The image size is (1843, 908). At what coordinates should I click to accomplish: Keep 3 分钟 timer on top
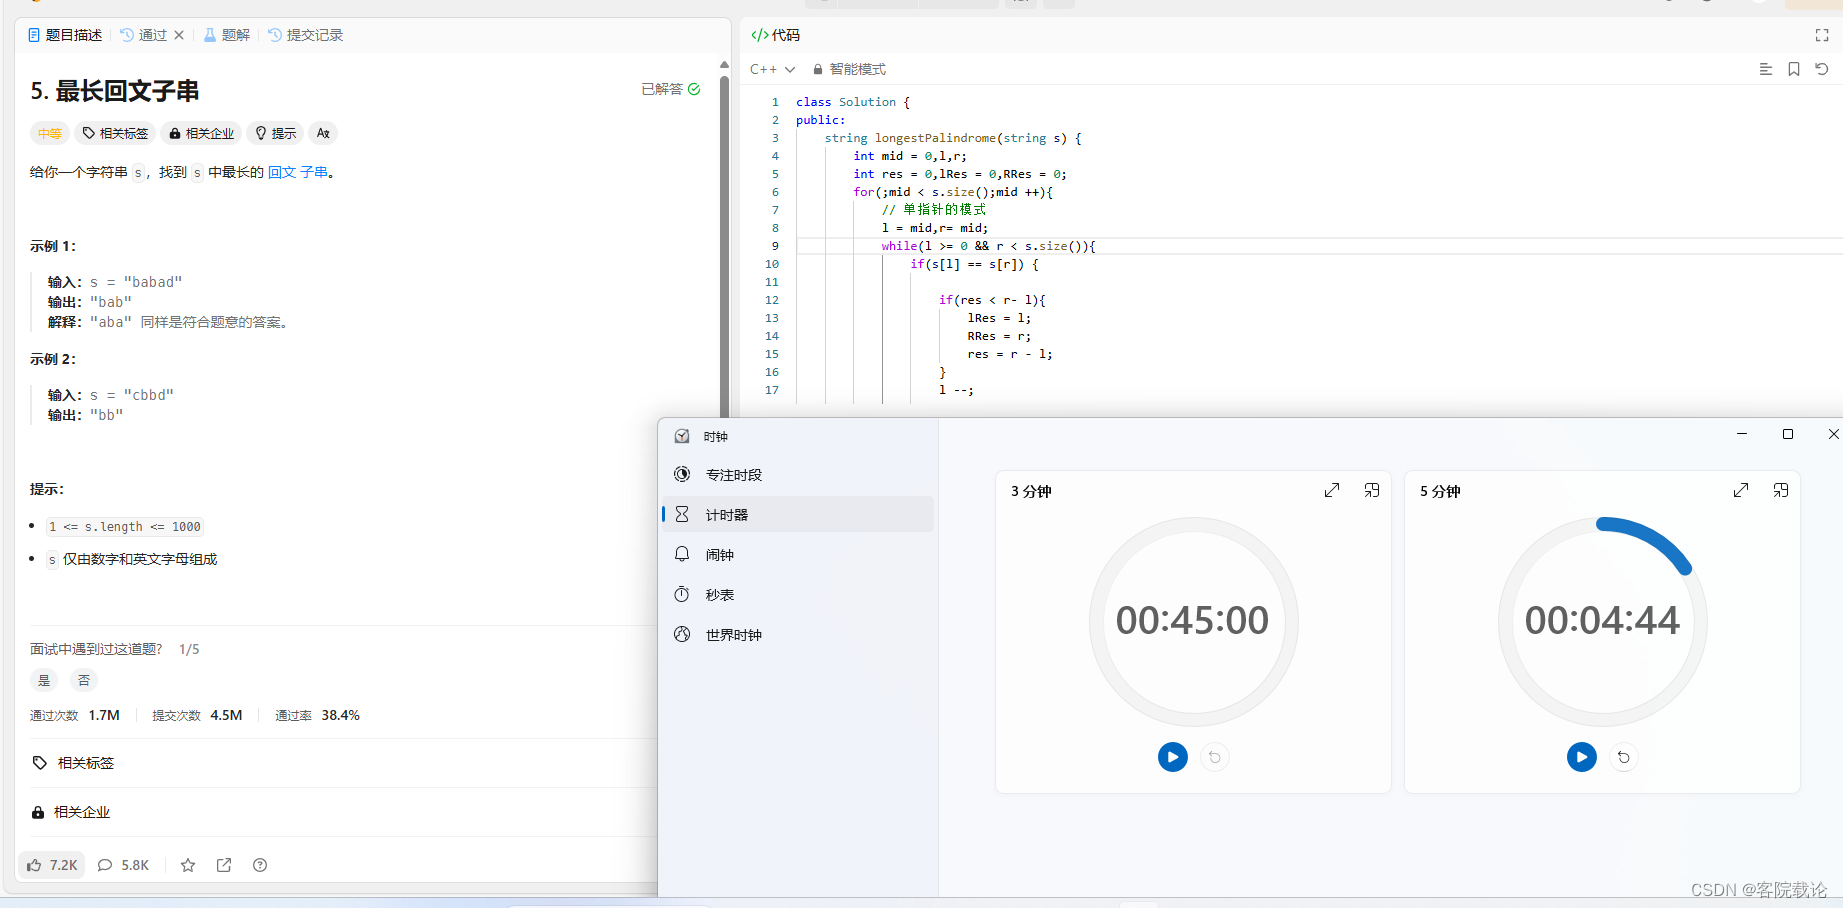click(1372, 490)
